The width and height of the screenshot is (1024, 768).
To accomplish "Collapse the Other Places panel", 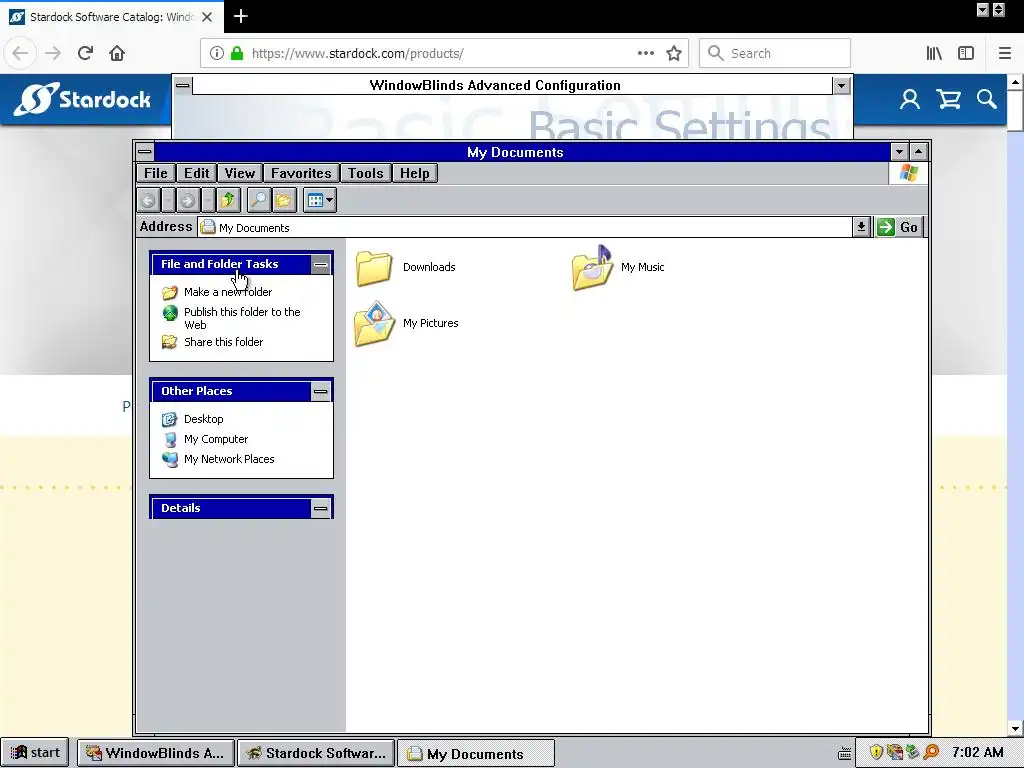I will click(320, 392).
